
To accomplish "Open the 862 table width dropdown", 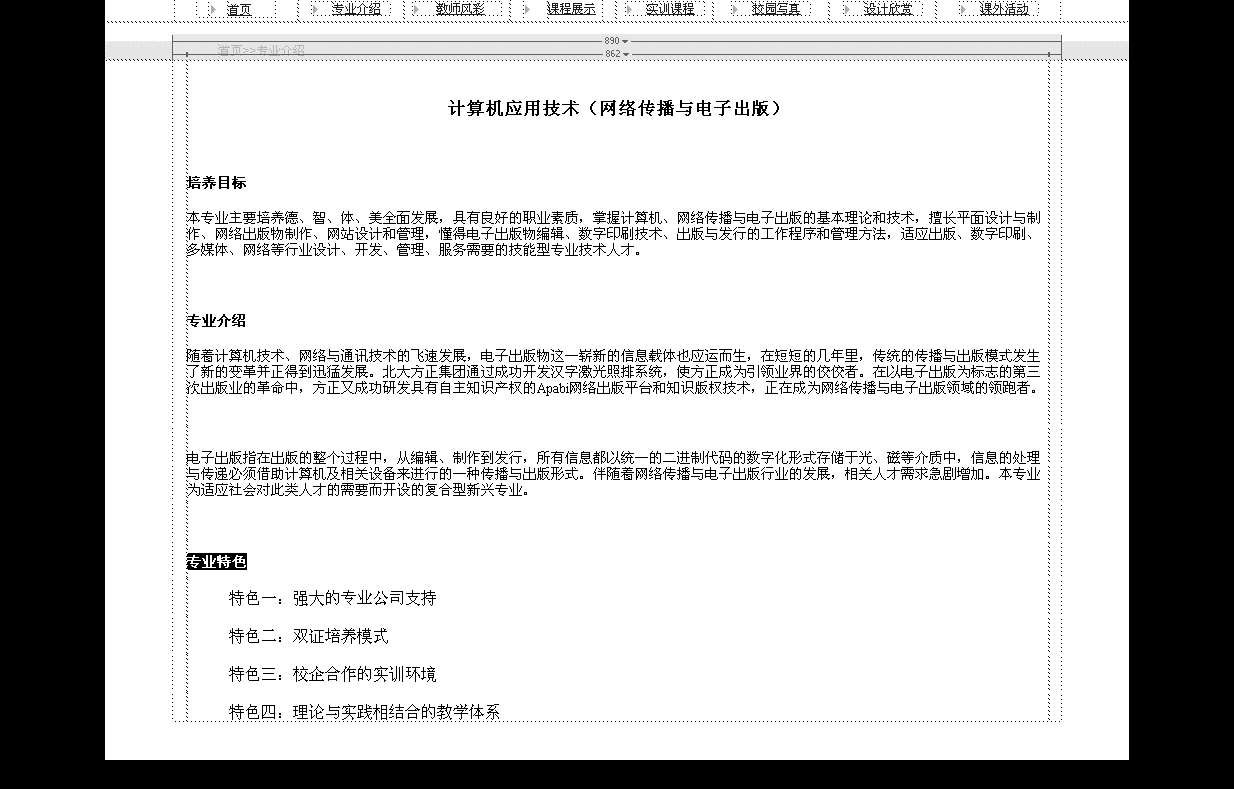I will point(626,54).
